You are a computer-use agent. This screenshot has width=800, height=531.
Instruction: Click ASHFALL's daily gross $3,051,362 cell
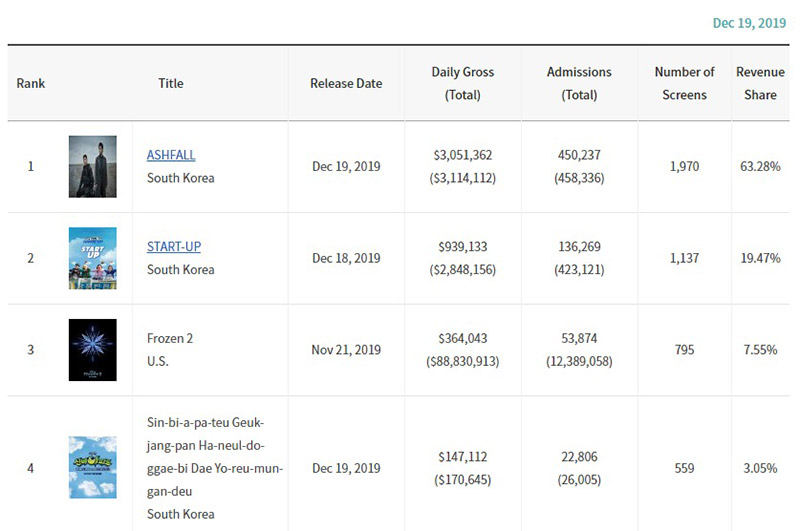[463, 155]
